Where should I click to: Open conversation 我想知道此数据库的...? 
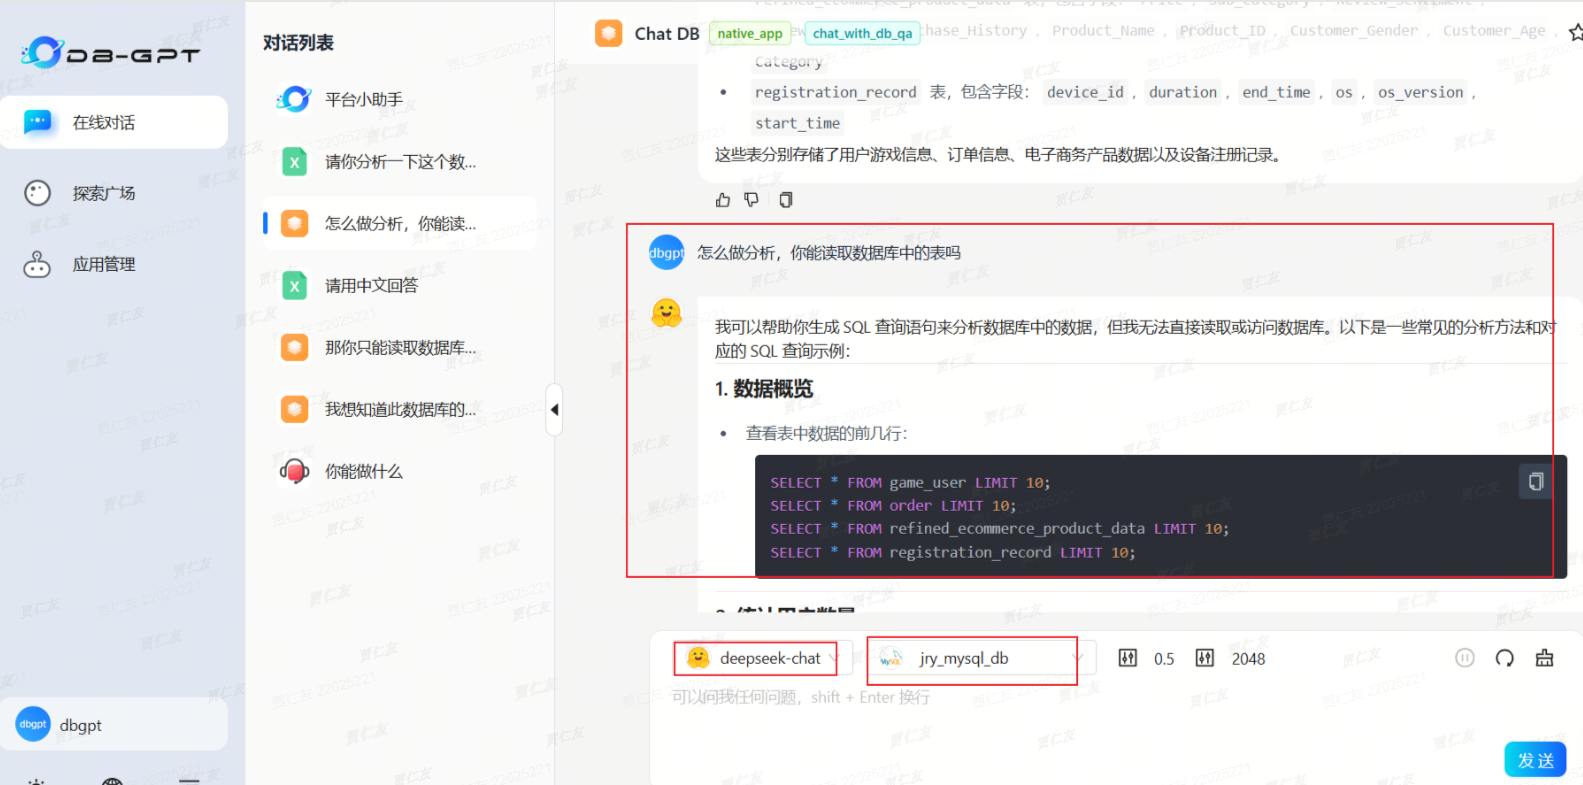[400, 409]
